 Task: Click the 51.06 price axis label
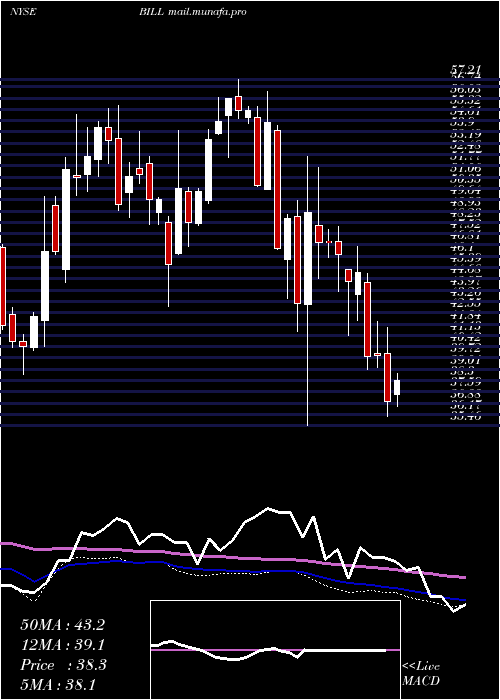point(466,169)
